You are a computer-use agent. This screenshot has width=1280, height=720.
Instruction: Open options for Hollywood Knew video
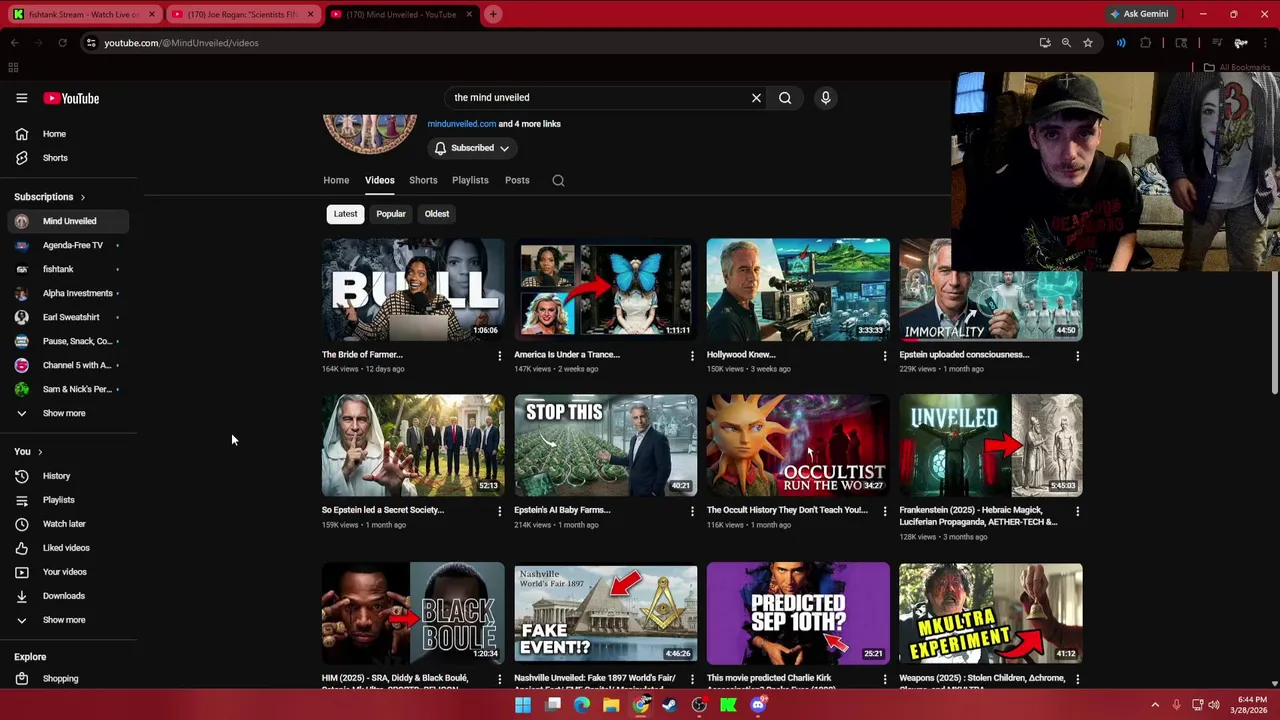coord(884,356)
